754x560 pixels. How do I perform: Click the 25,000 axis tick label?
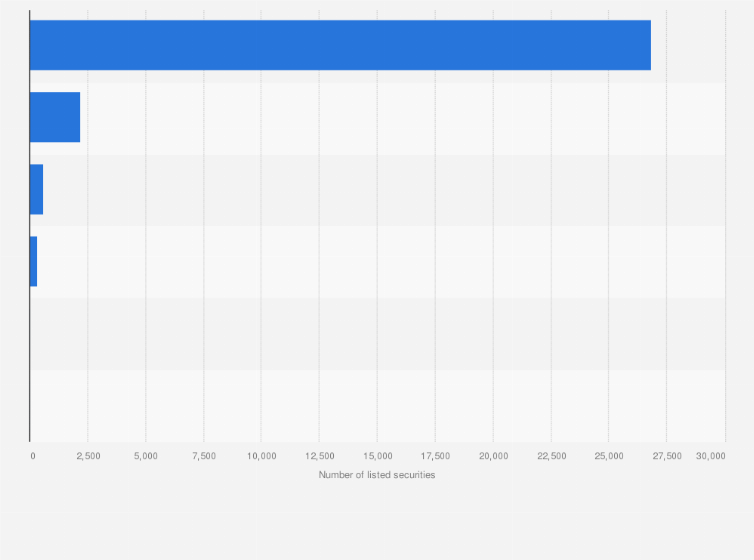click(609, 456)
